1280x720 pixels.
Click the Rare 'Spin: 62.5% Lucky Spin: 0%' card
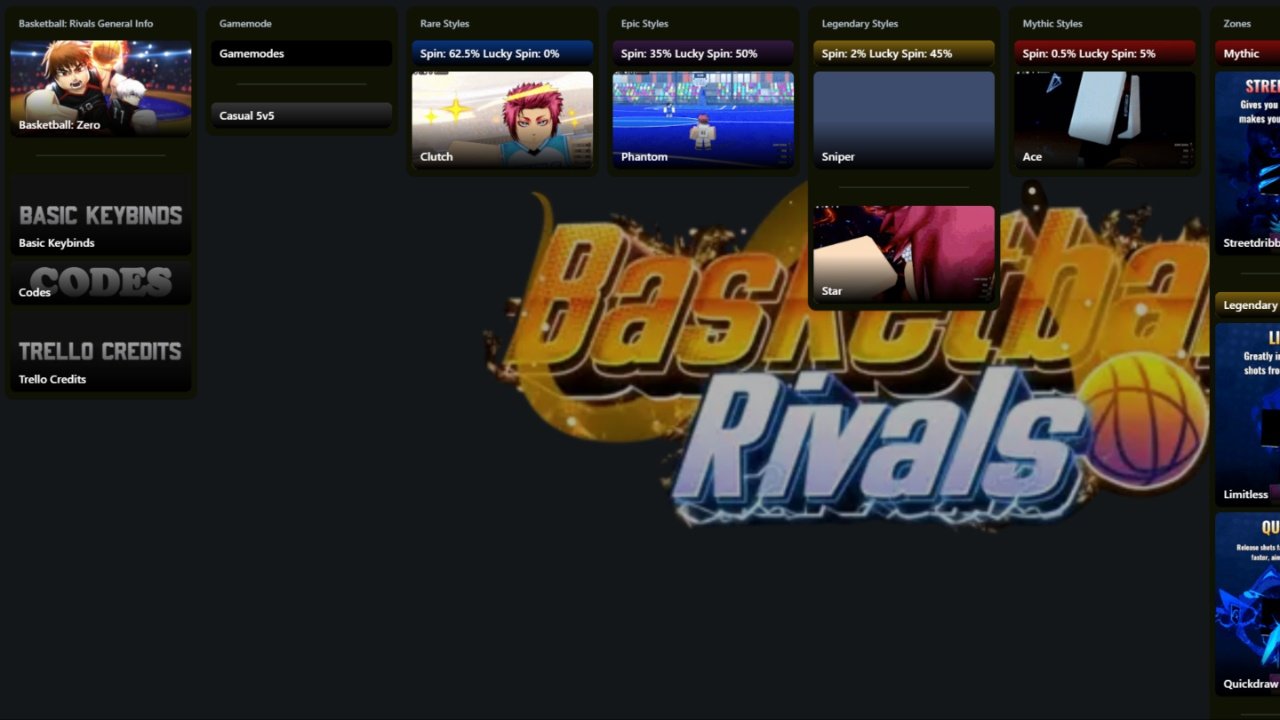(502, 53)
